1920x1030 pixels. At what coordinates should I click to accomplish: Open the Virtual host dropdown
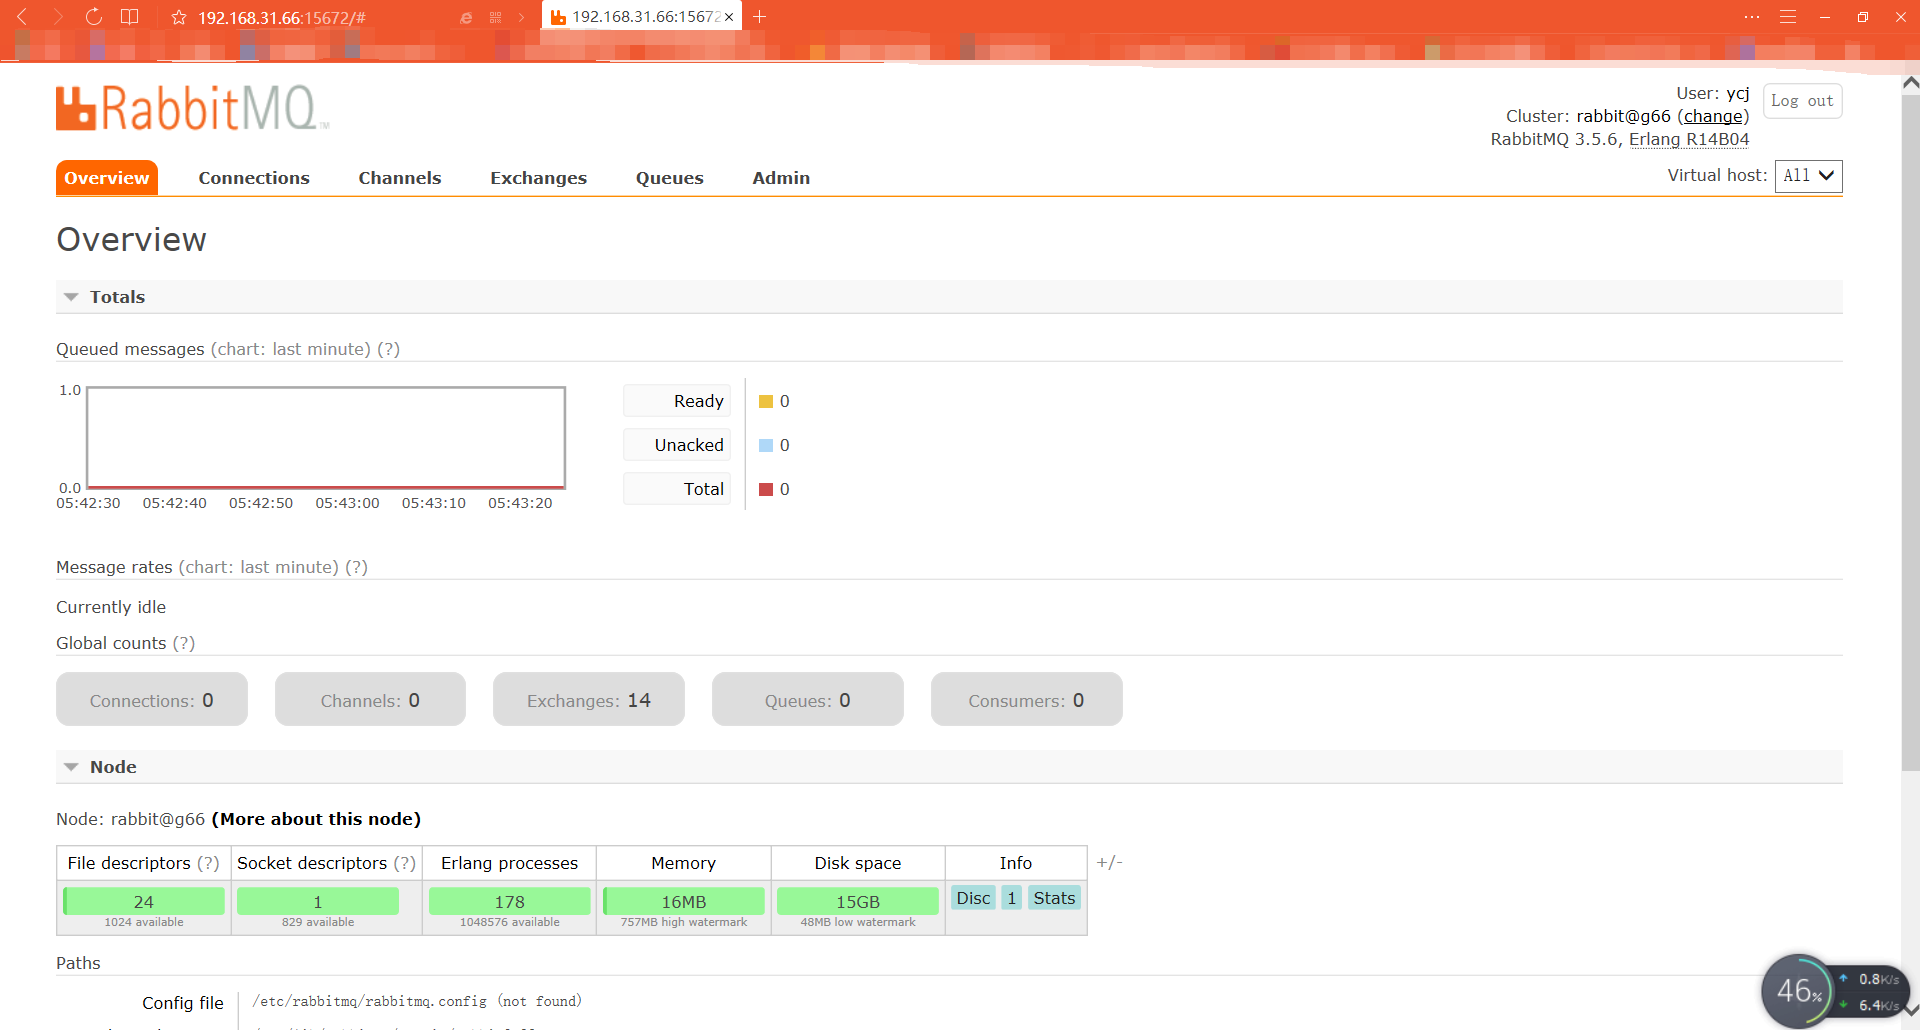point(1808,176)
